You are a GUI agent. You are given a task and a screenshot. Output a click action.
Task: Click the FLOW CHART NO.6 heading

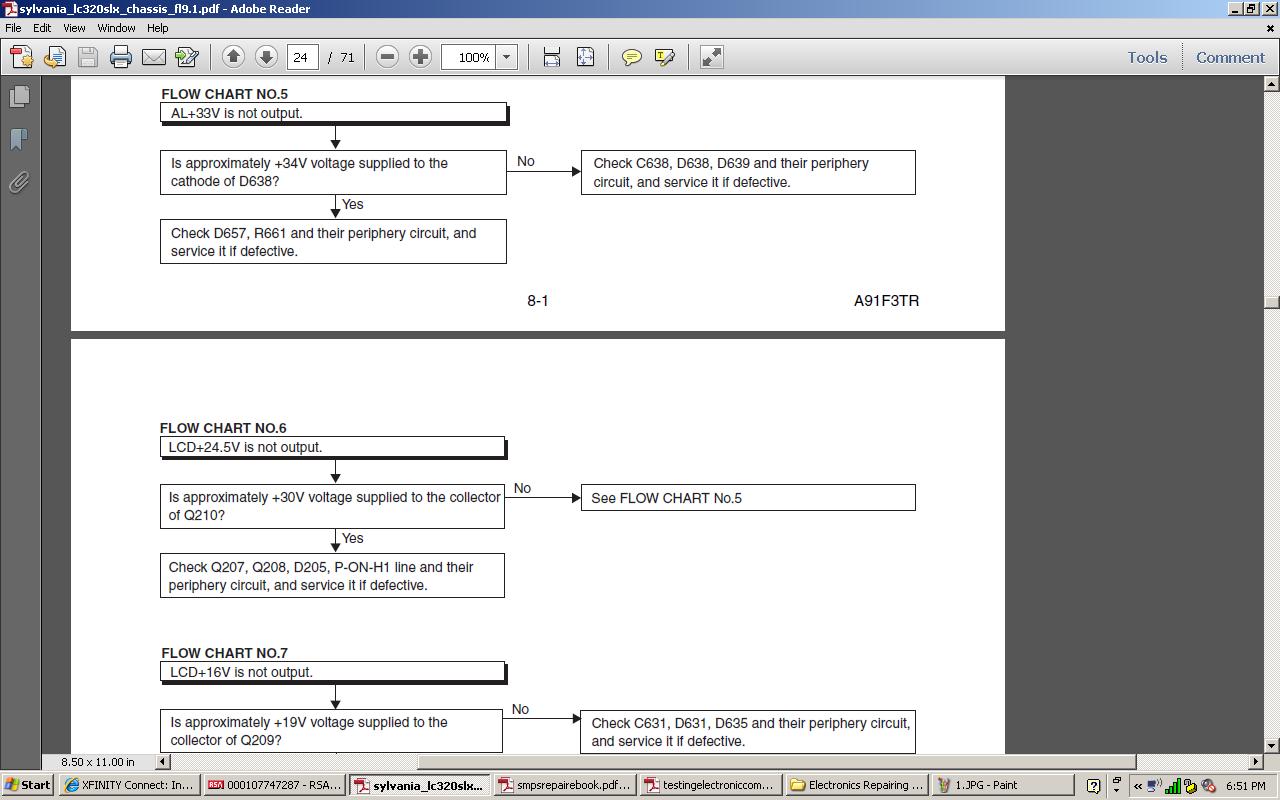pyautogui.click(x=223, y=428)
